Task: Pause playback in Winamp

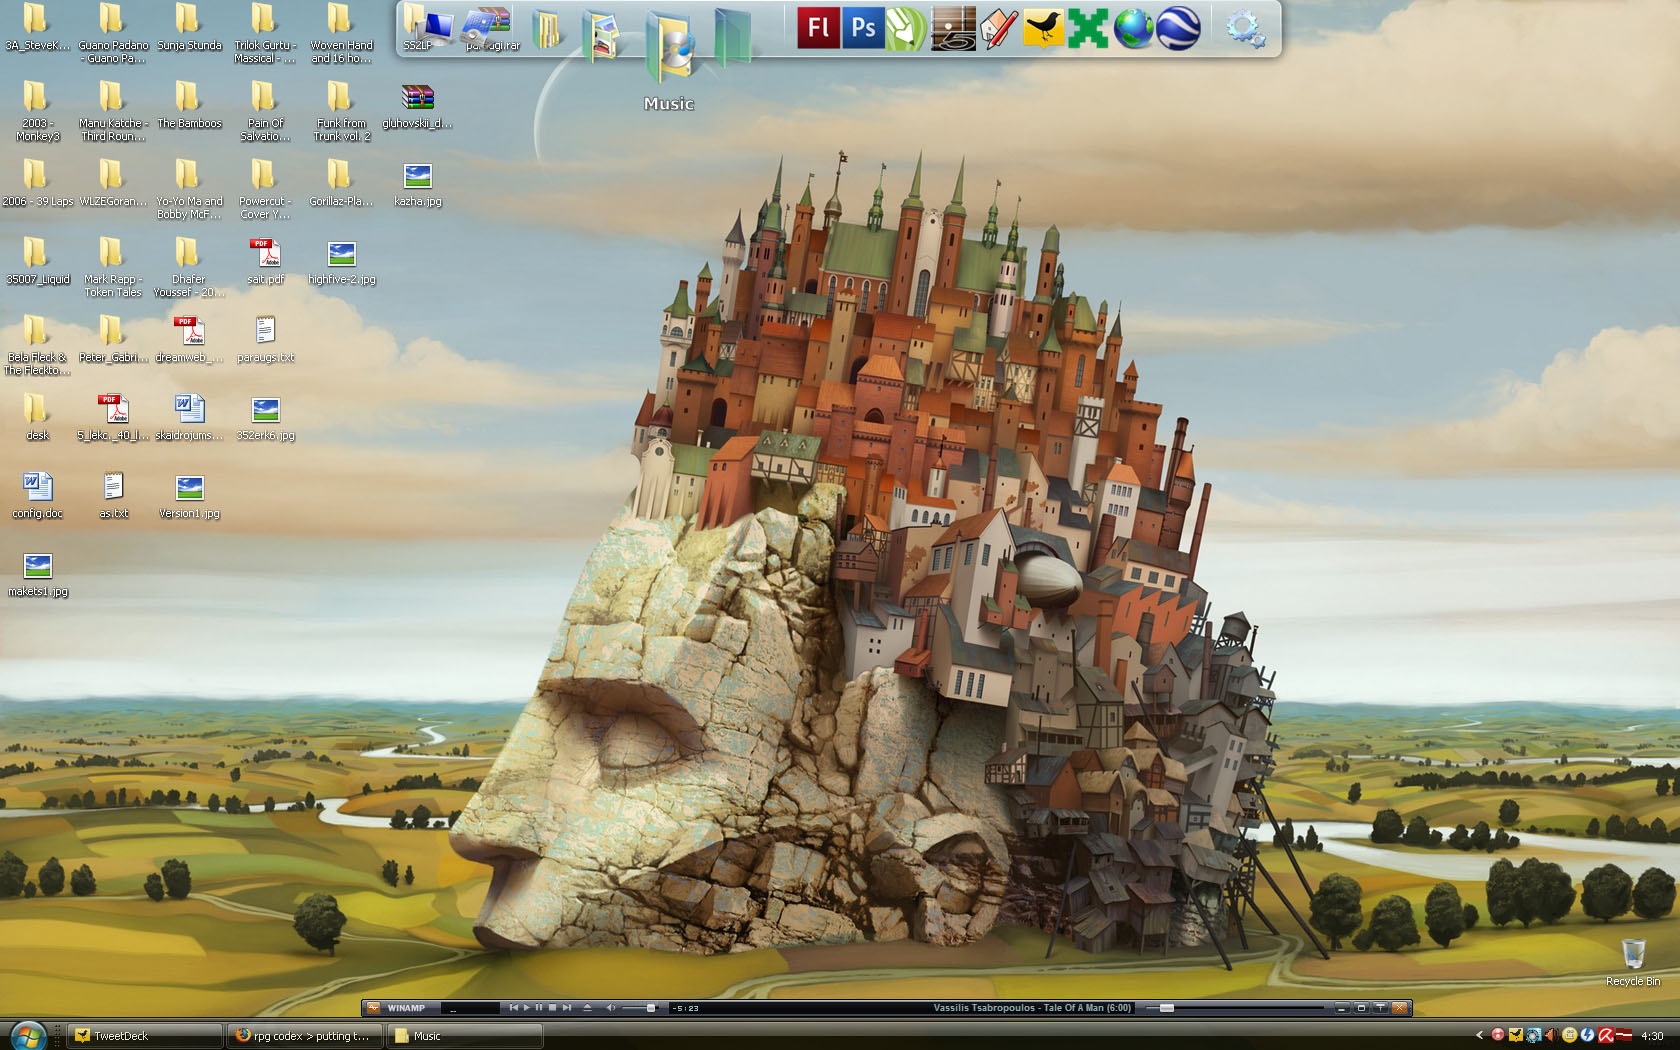Action: coord(539,1008)
